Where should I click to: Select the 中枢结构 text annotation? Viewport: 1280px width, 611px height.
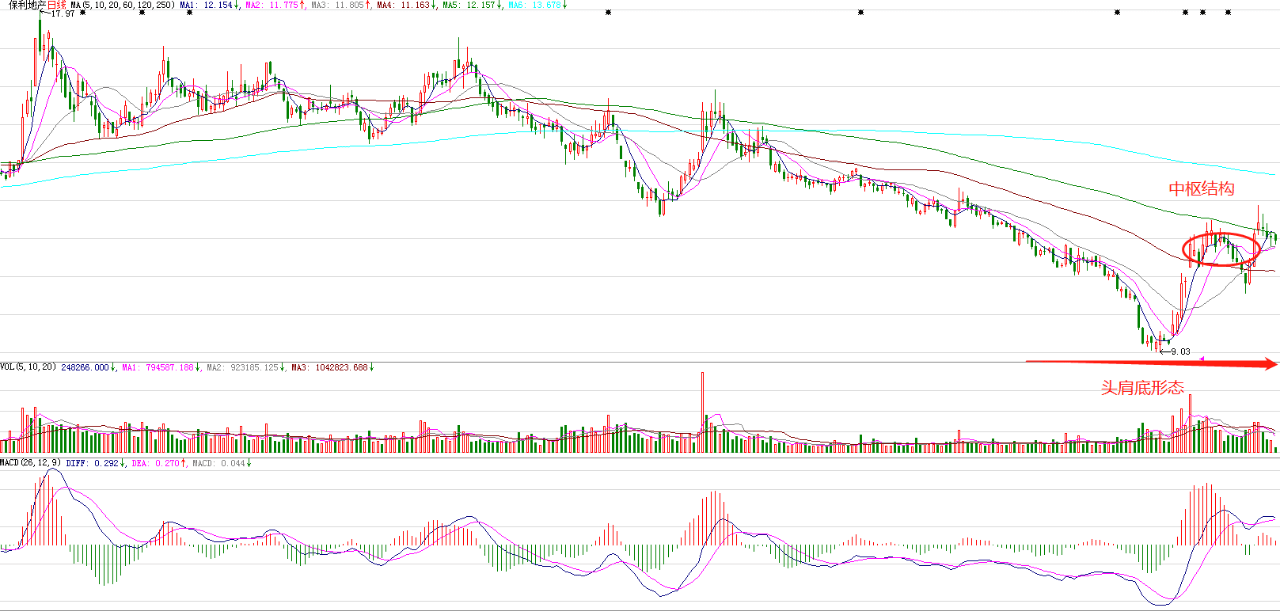[x=1202, y=189]
